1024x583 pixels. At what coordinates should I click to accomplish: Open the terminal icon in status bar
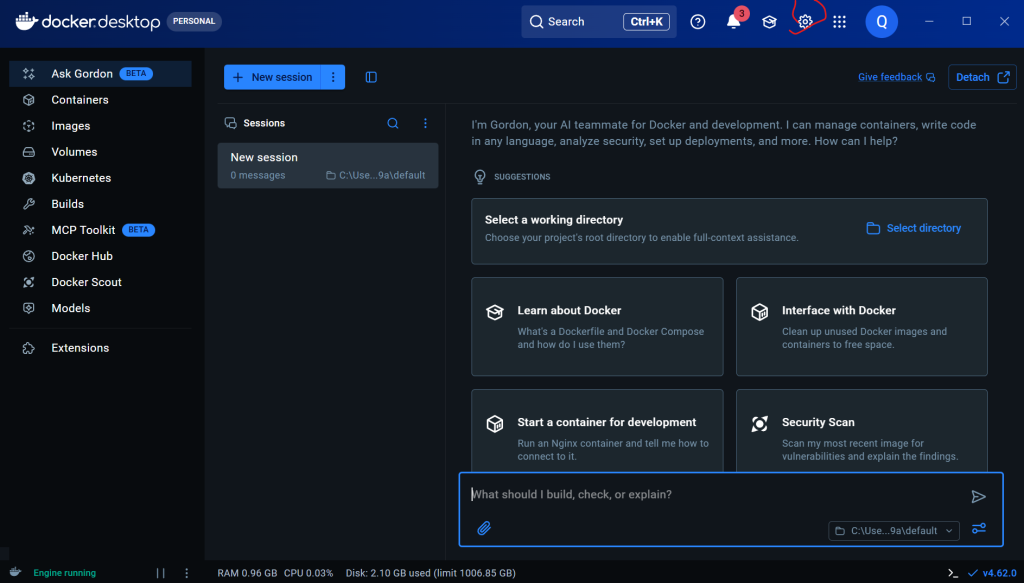tap(953, 573)
